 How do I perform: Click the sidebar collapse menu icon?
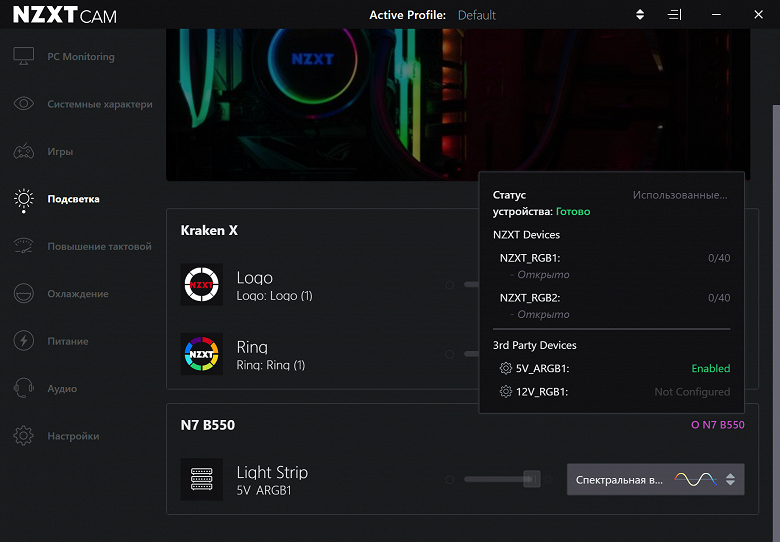click(x=675, y=15)
